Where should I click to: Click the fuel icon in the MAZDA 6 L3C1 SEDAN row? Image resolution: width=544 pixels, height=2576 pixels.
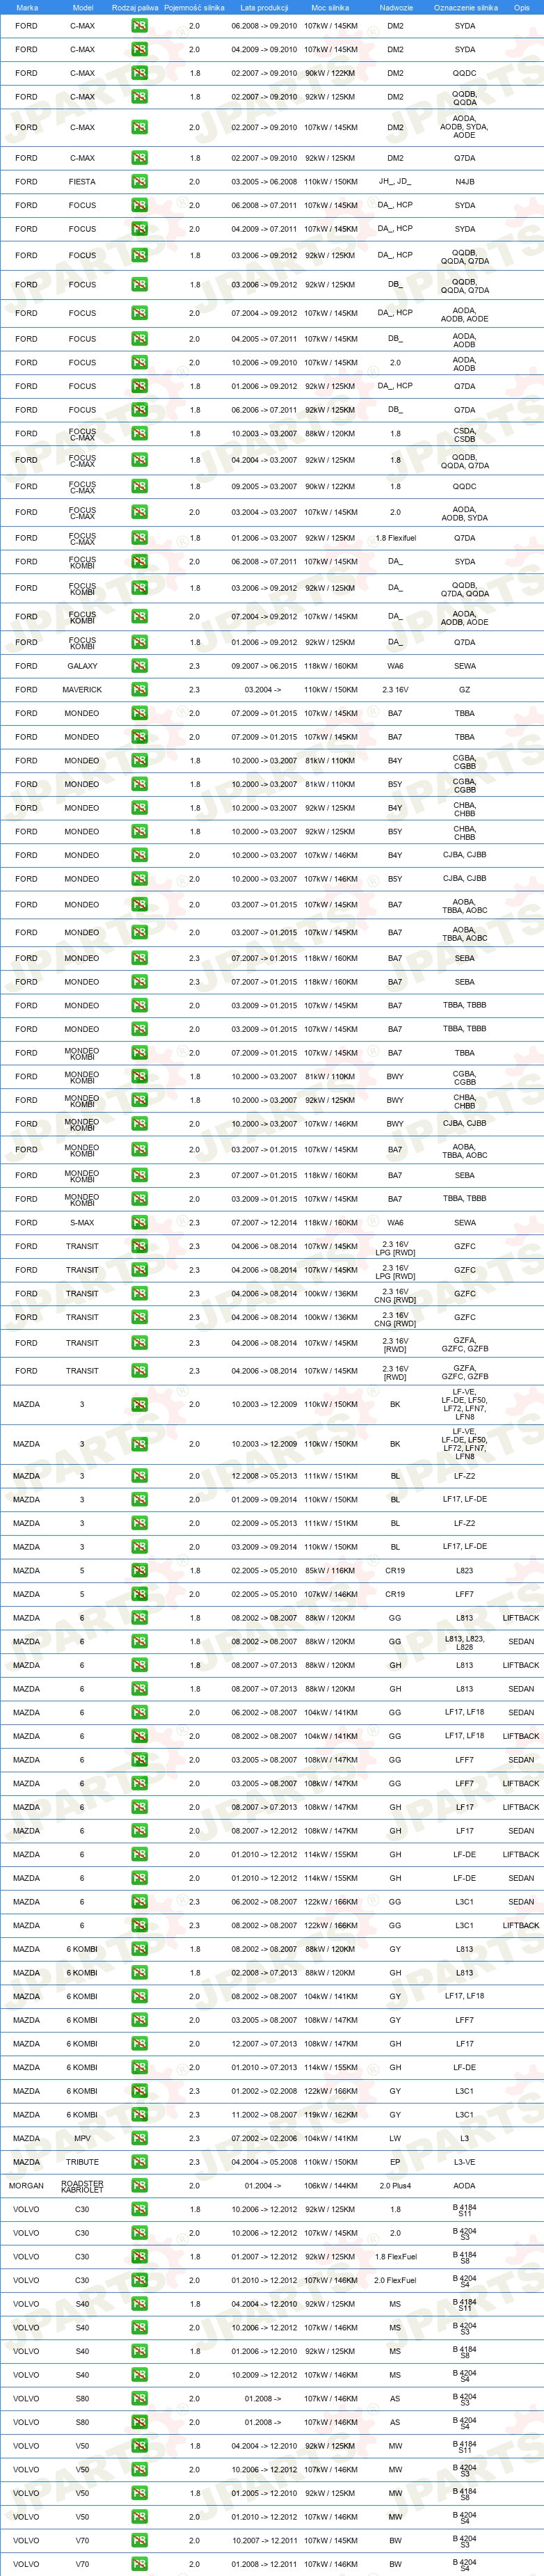point(139,1902)
